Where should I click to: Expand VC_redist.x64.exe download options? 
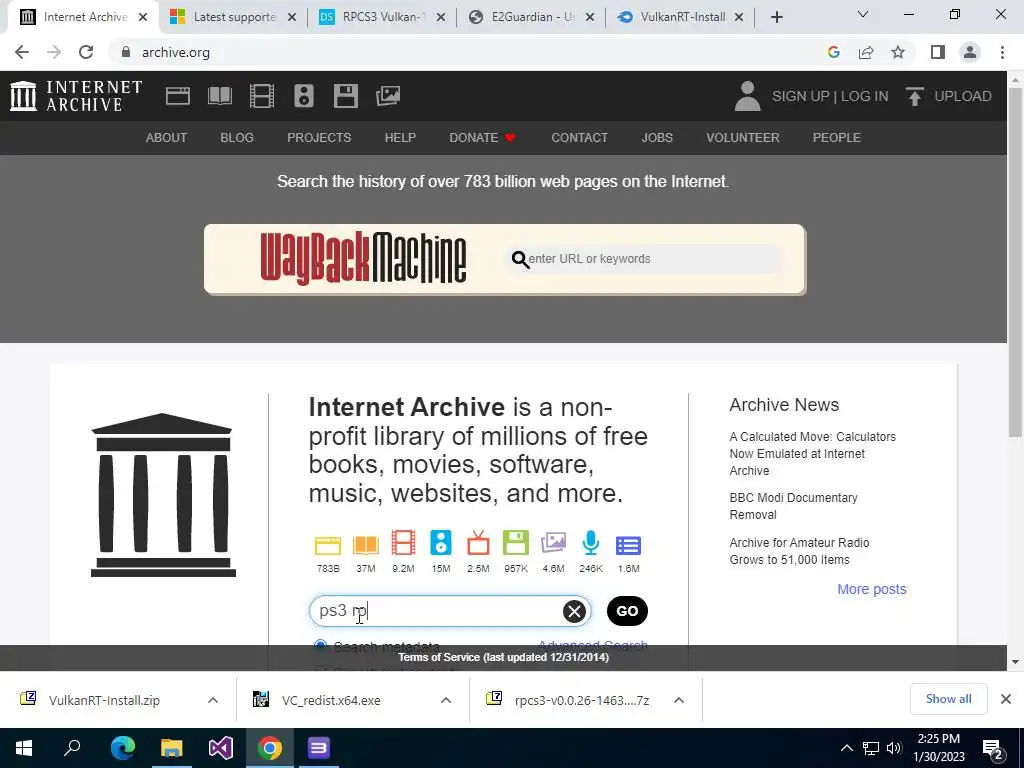pos(446,700)
